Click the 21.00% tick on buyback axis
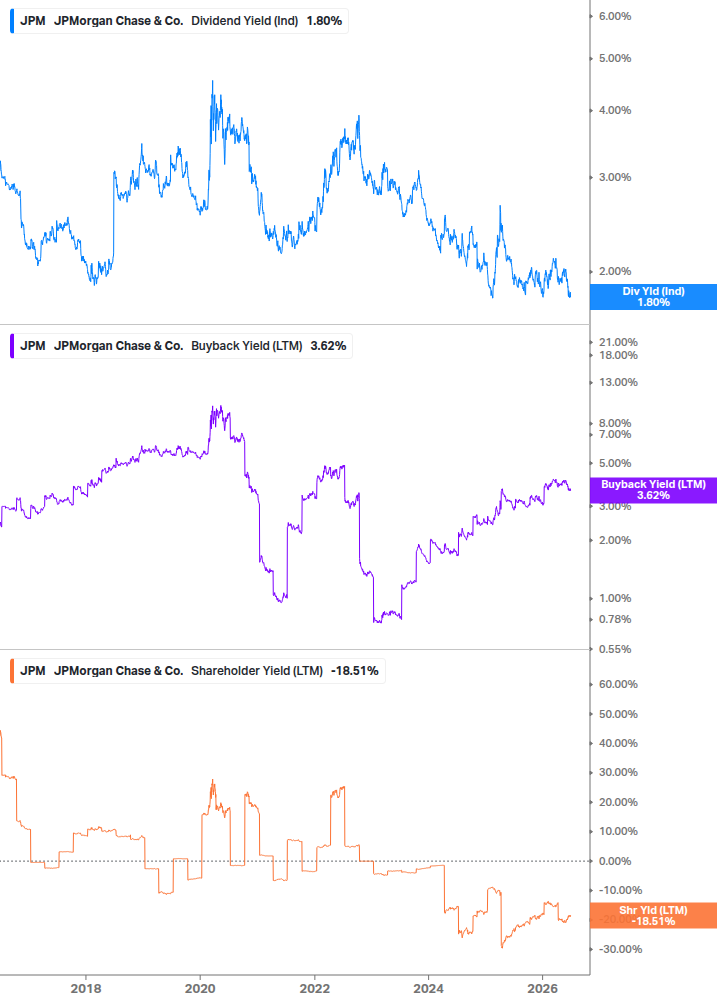 coord(618,342)
